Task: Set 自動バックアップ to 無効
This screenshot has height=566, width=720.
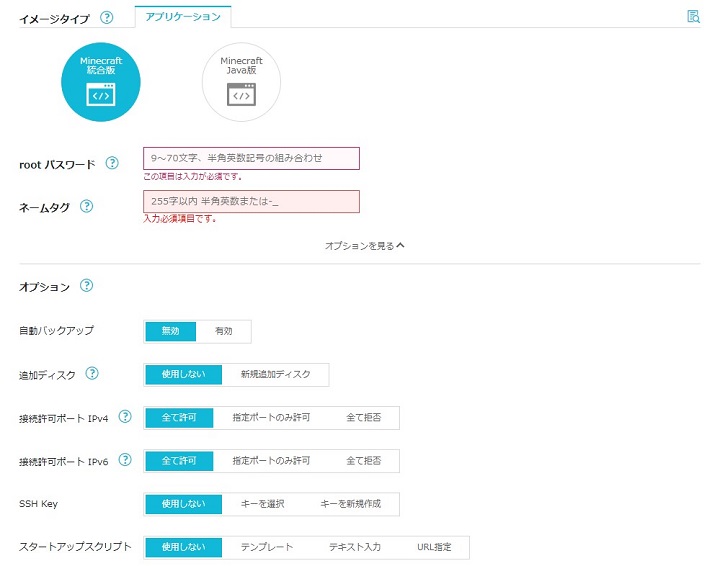Action: point(171,331)
